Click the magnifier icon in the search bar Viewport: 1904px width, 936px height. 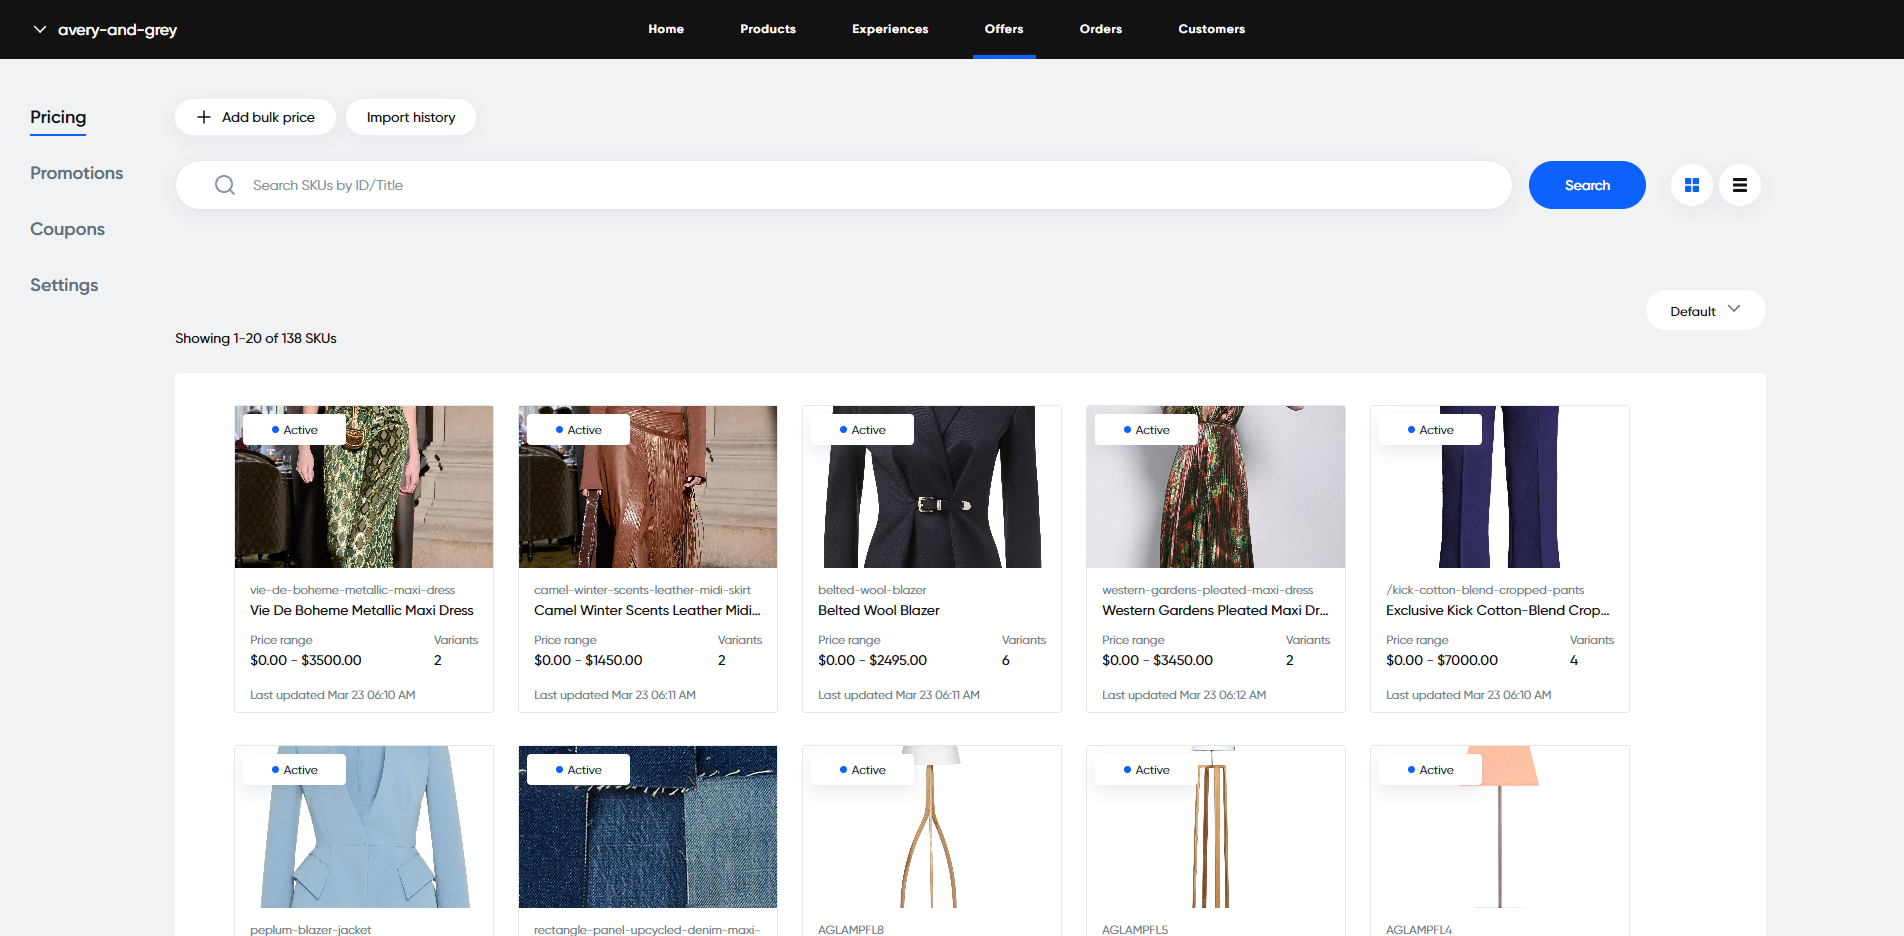[225, 185]
